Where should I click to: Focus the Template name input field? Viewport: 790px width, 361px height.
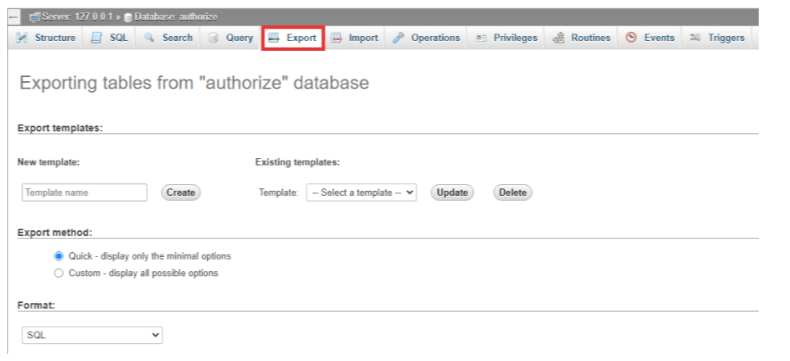pos(85,192)
